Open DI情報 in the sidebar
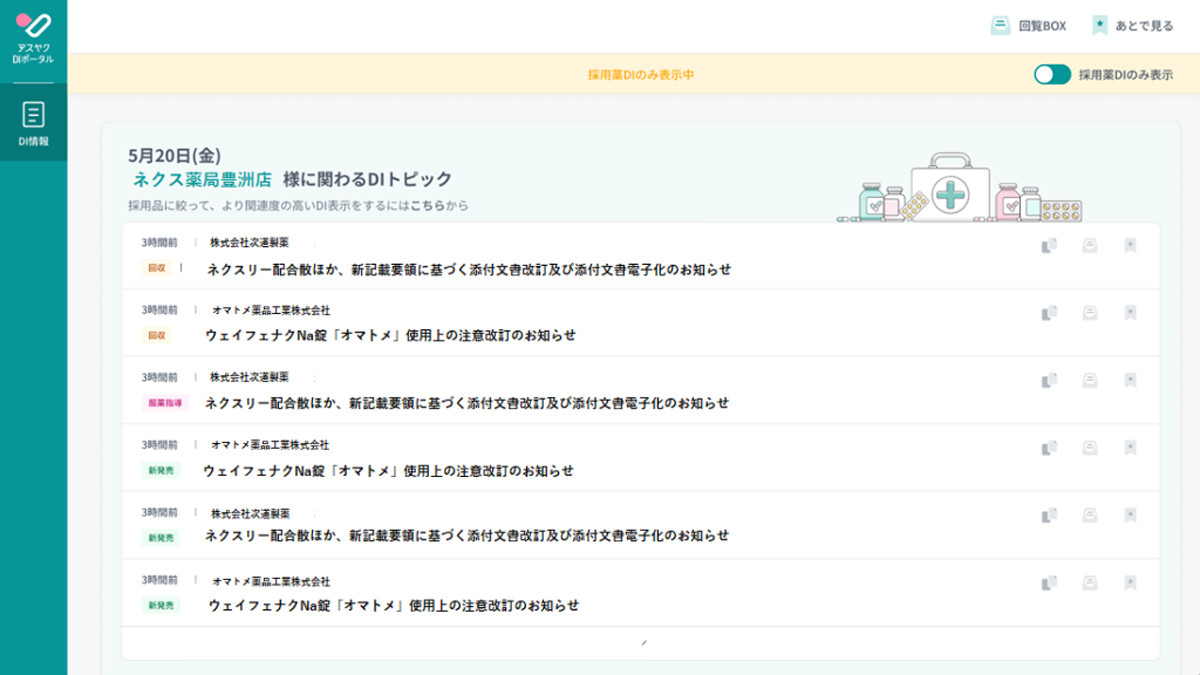 [x=33, y=123]
